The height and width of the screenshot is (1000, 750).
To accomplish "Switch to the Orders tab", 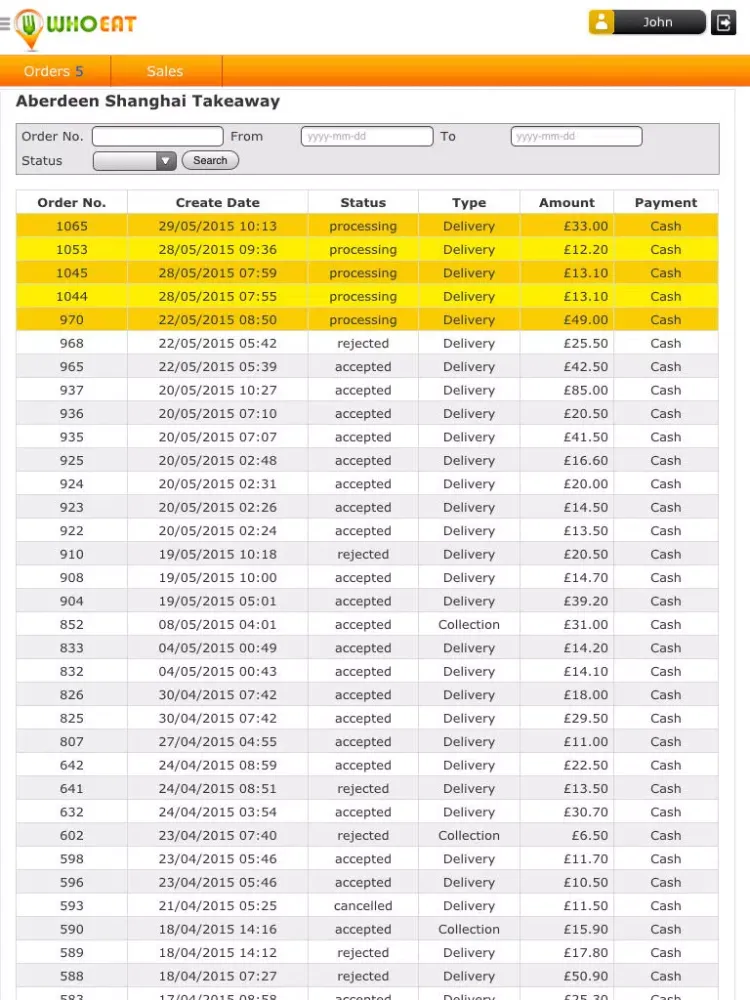I will [54, 71].
